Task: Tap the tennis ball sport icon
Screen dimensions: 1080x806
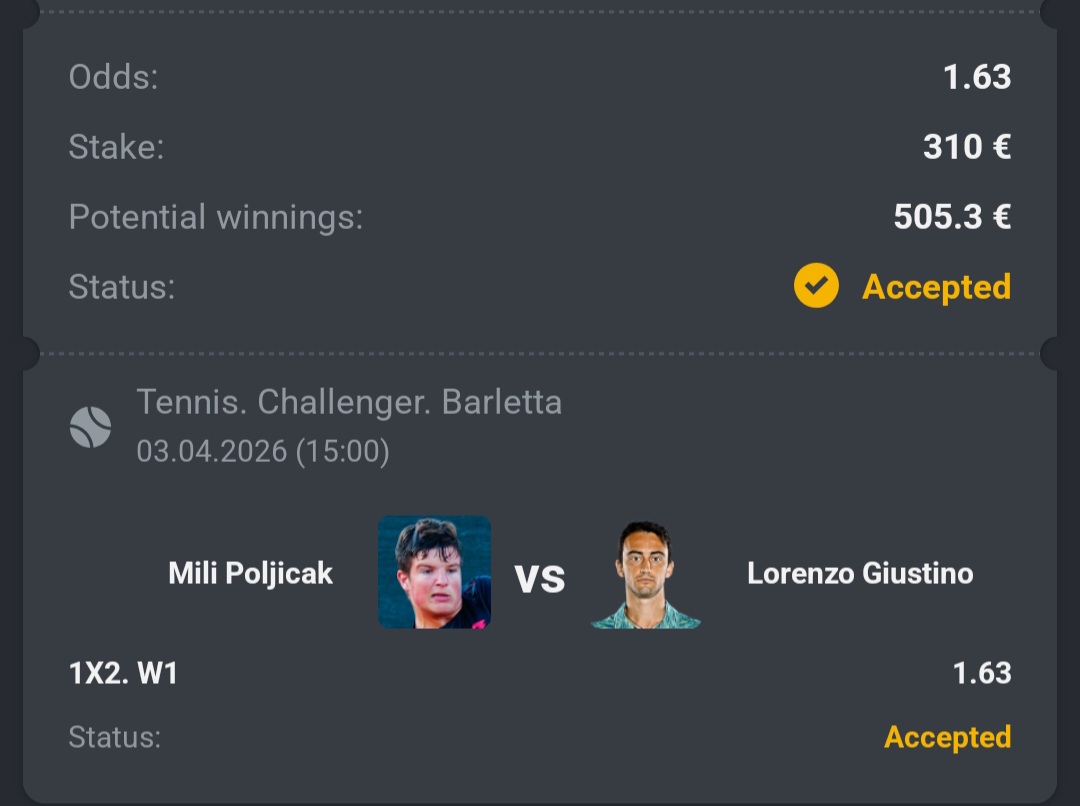Action: [x=90, y=427]
